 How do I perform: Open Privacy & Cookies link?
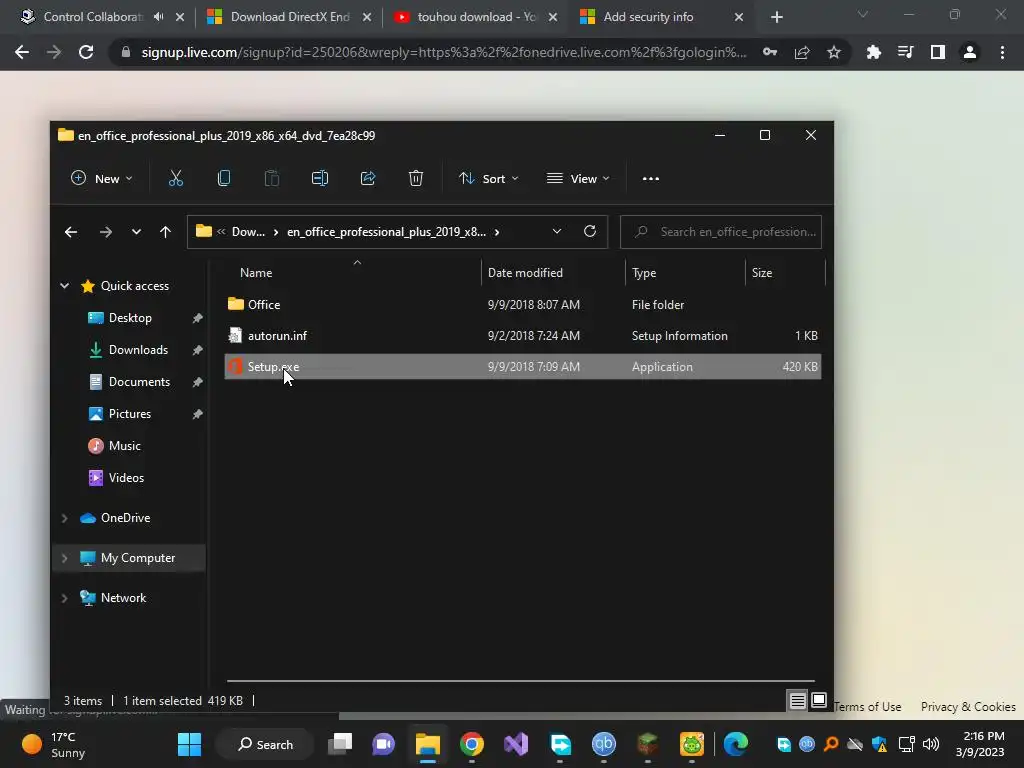point(968,707)
